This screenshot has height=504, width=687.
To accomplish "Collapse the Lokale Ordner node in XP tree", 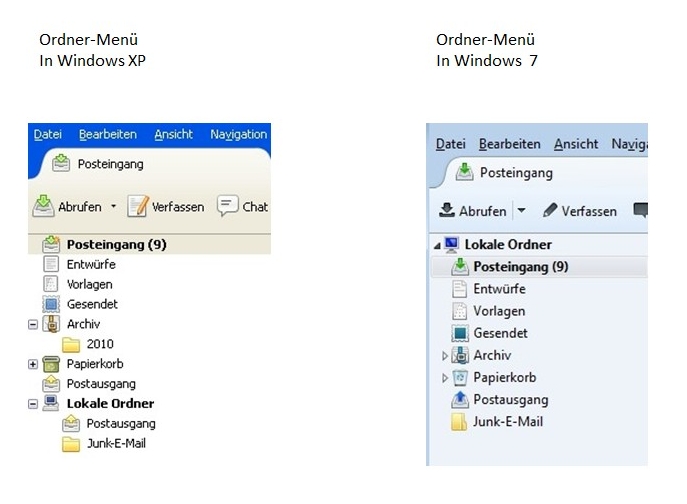I will click(33, 404).
